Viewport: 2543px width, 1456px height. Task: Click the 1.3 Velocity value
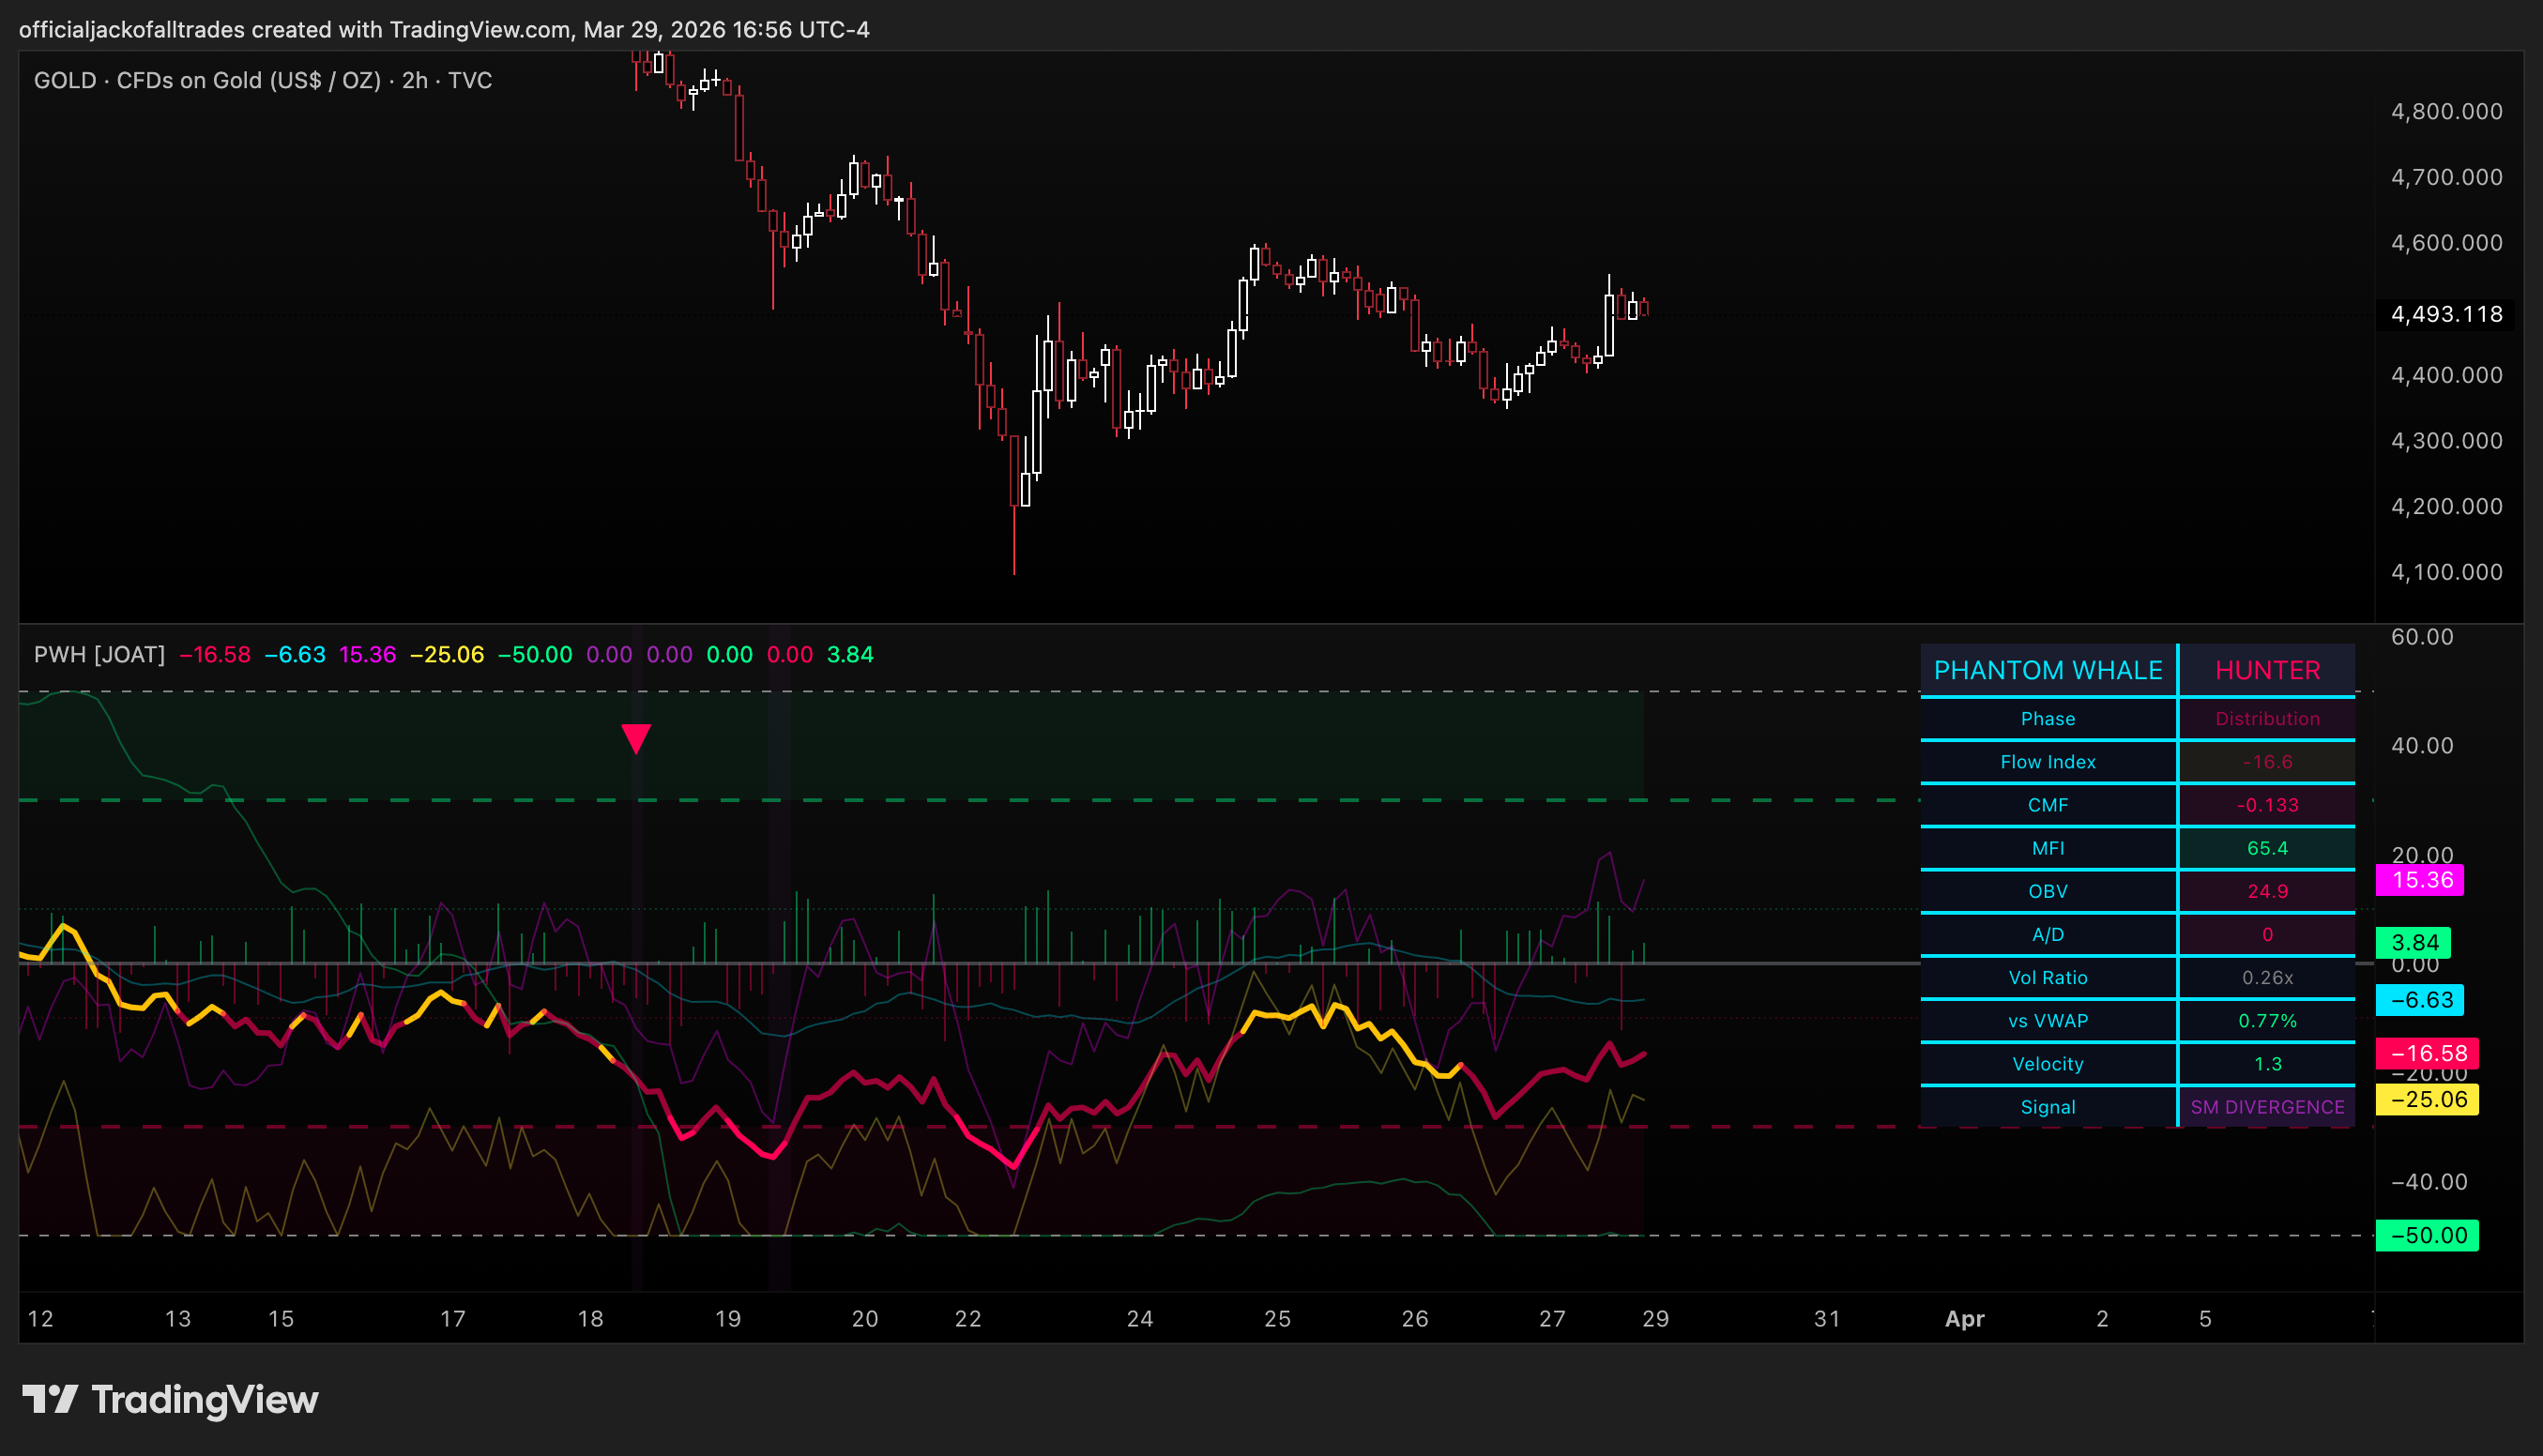[2267, 1064]
